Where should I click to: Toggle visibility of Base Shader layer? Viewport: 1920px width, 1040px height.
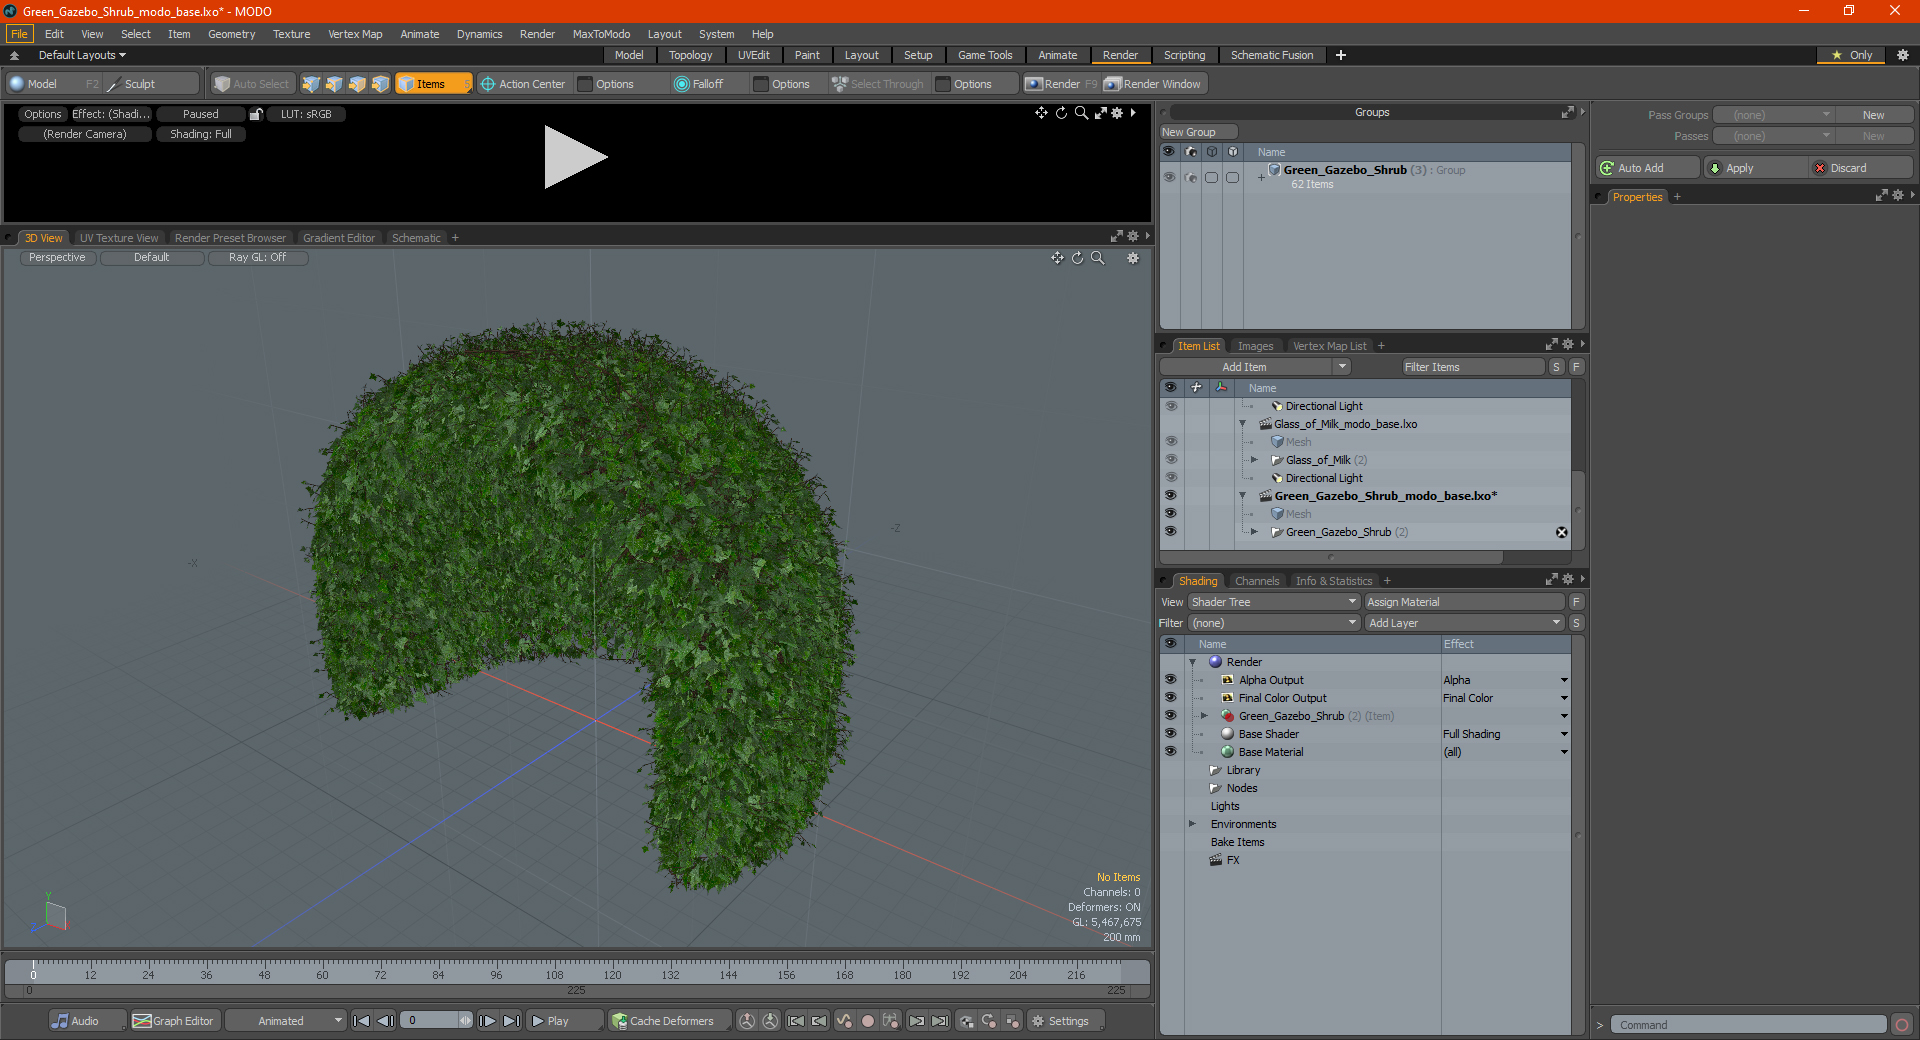(1170, 734)
